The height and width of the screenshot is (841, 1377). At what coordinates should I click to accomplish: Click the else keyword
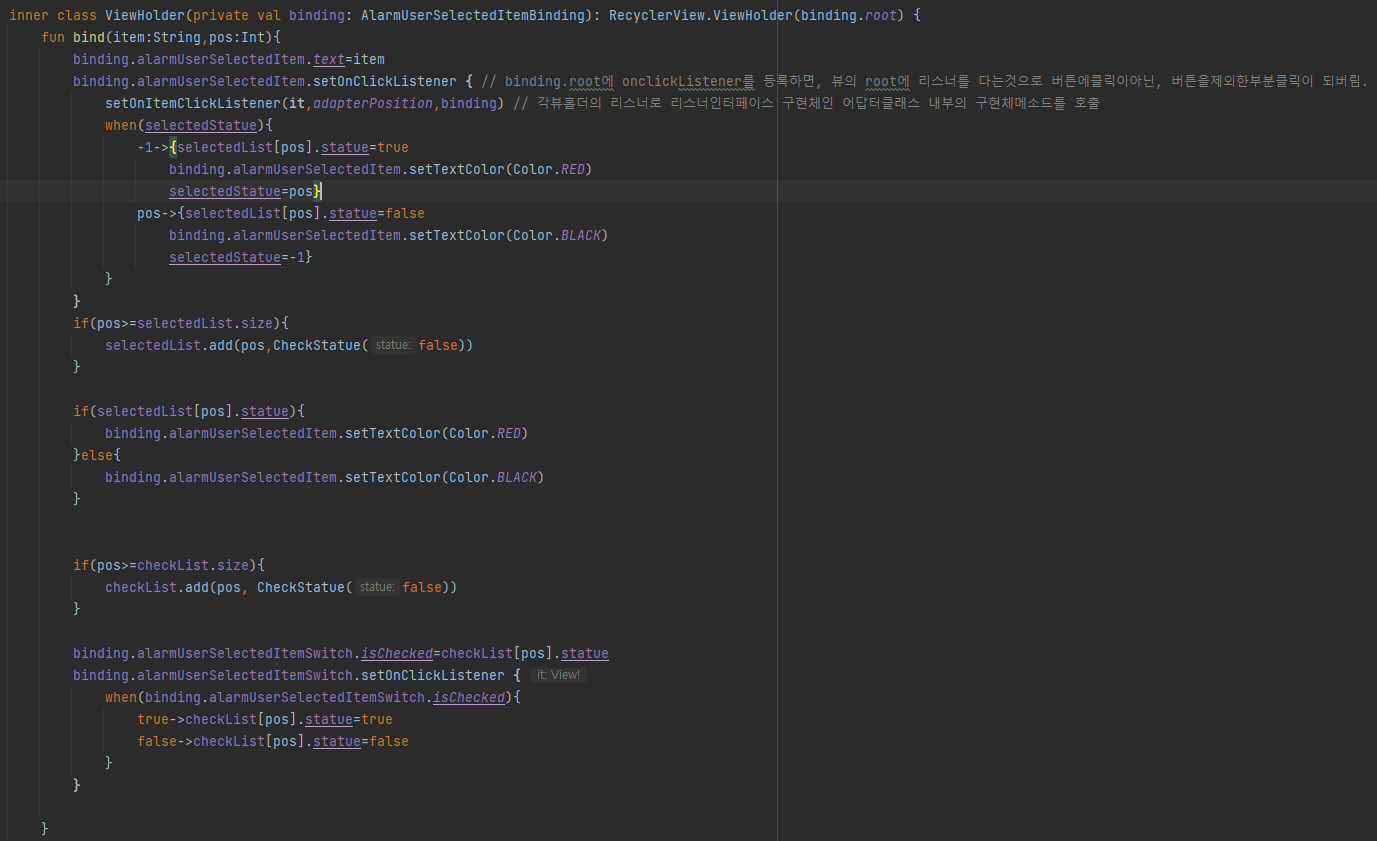[97, 456]
